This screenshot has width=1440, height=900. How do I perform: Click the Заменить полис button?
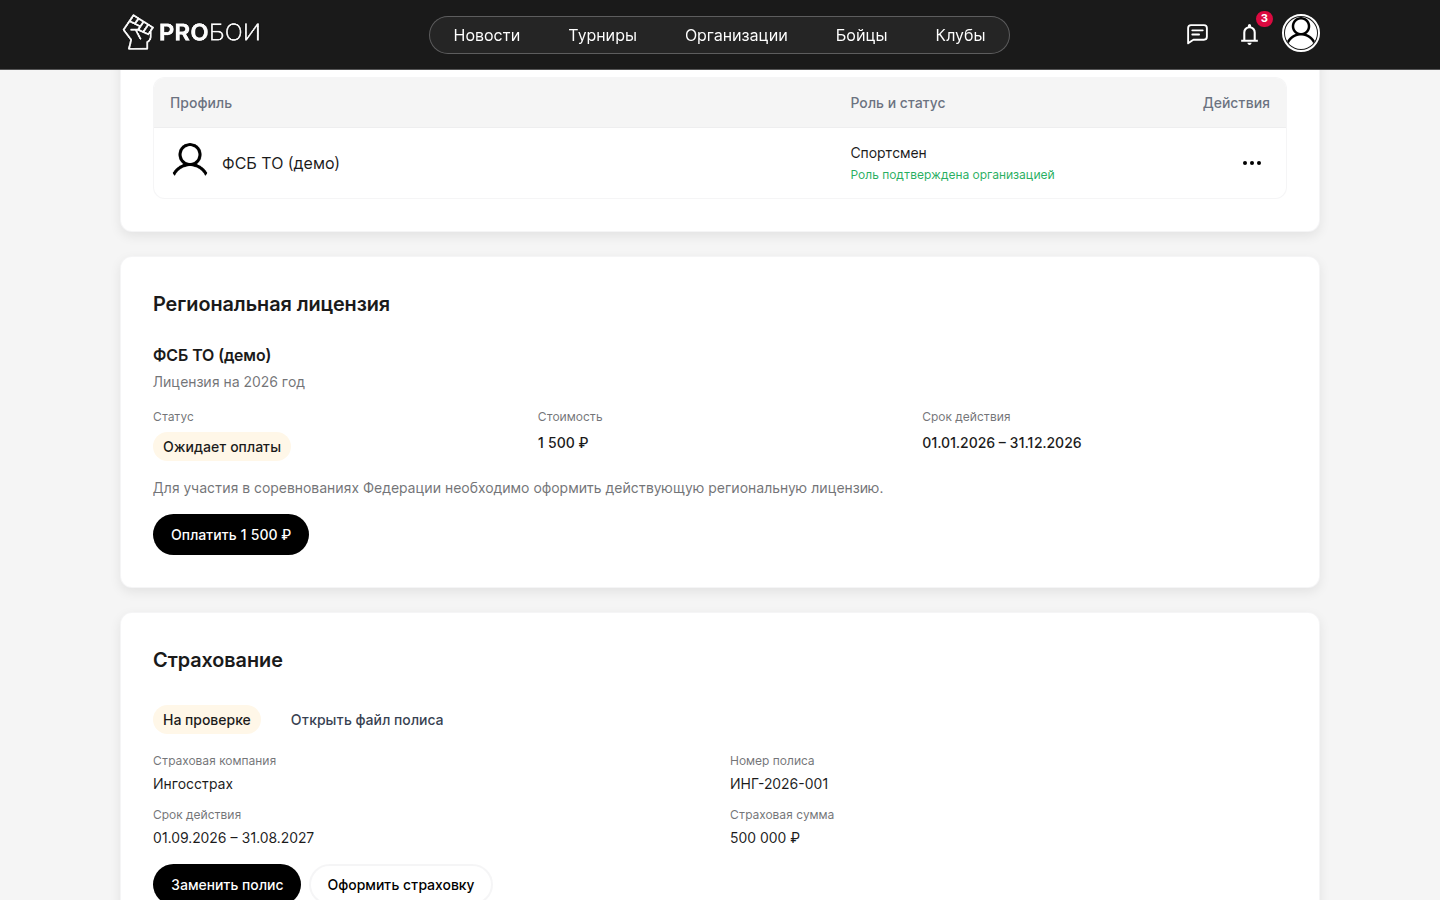(227, 884)
